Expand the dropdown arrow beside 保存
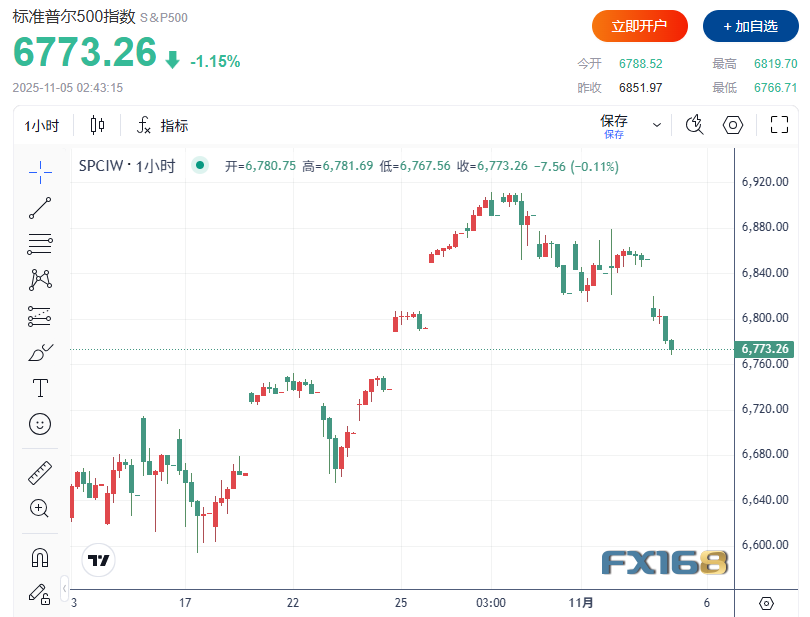 [657, 125]
